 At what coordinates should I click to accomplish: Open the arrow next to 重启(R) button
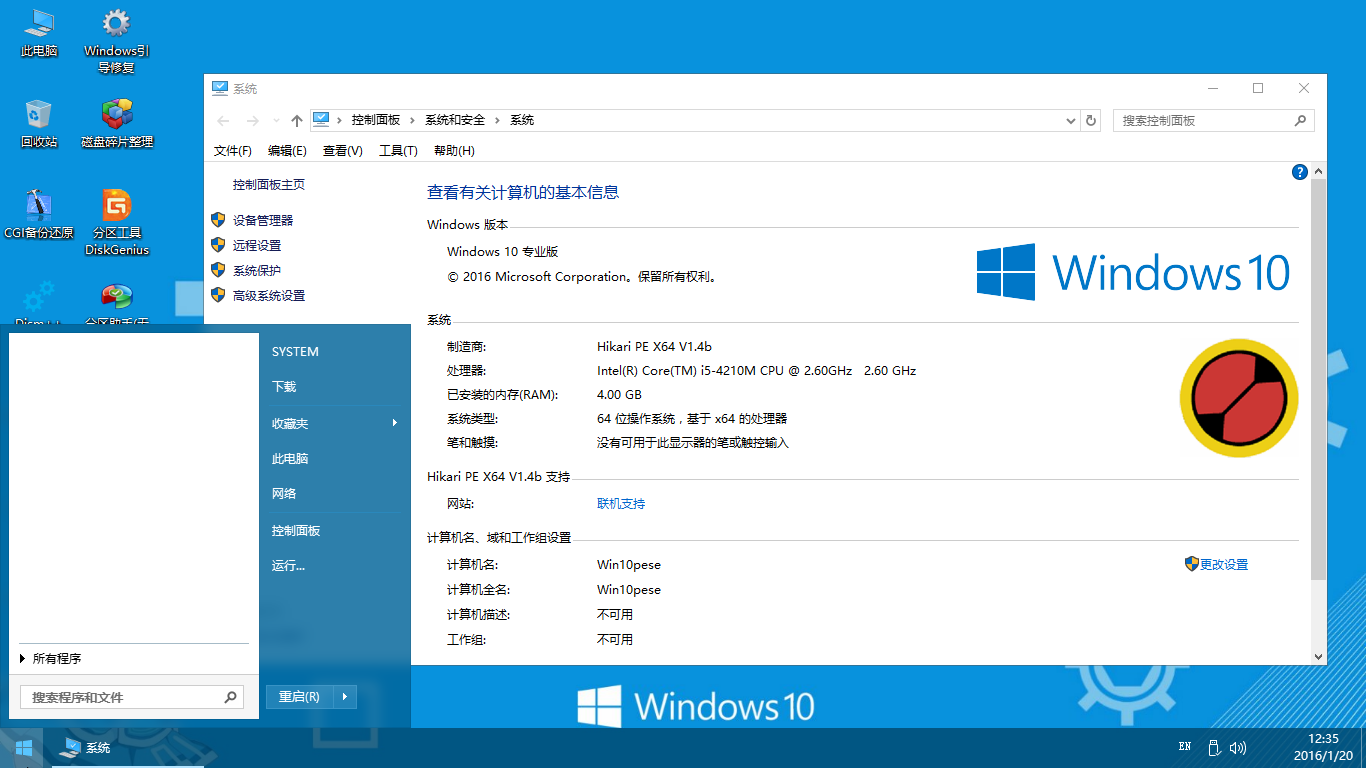(344, 697)
